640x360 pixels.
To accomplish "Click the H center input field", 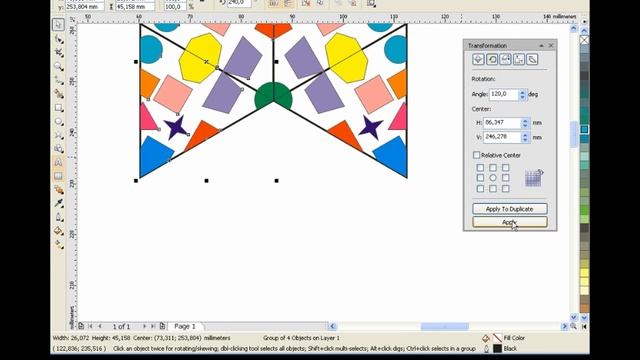I will pyautogui.click(x=503, y=123).
